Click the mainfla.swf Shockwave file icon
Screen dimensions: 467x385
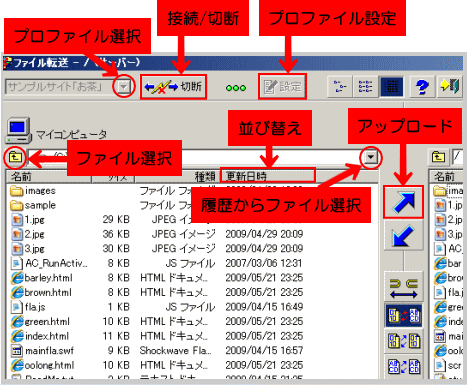[x=17, y=351]
